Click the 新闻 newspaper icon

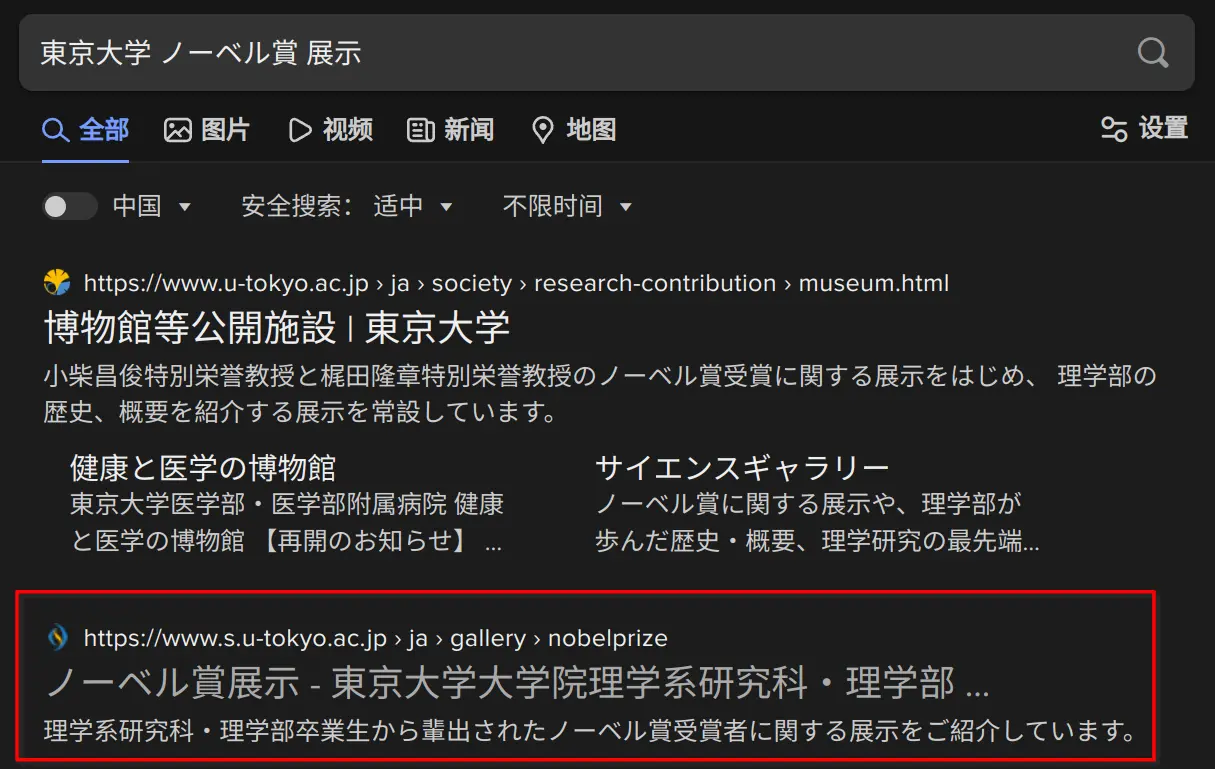(421, 130)
